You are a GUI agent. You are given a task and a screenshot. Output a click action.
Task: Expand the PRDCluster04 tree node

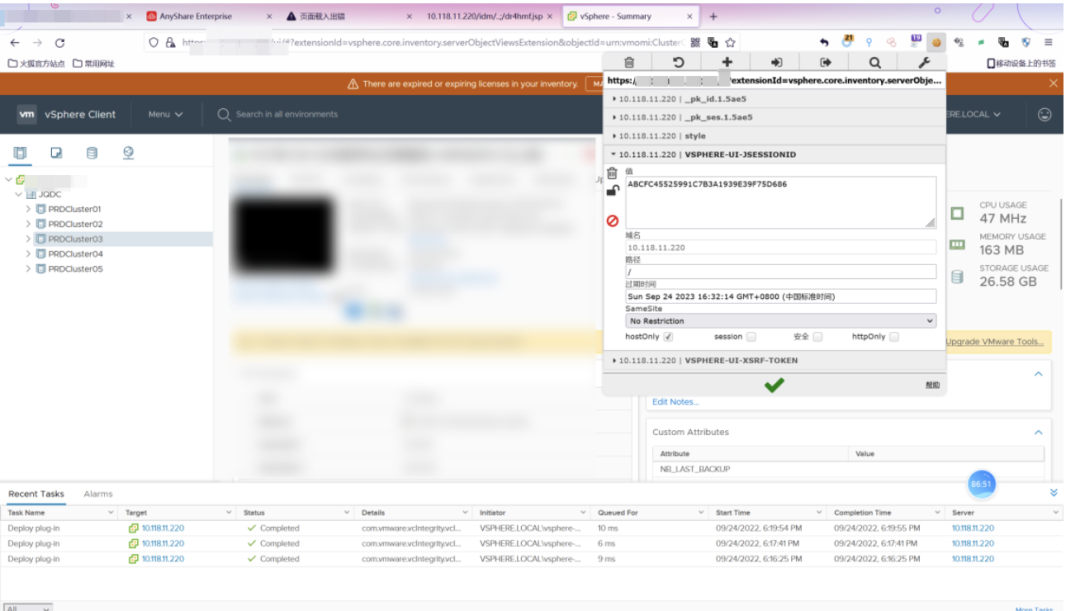pos(28,253)
